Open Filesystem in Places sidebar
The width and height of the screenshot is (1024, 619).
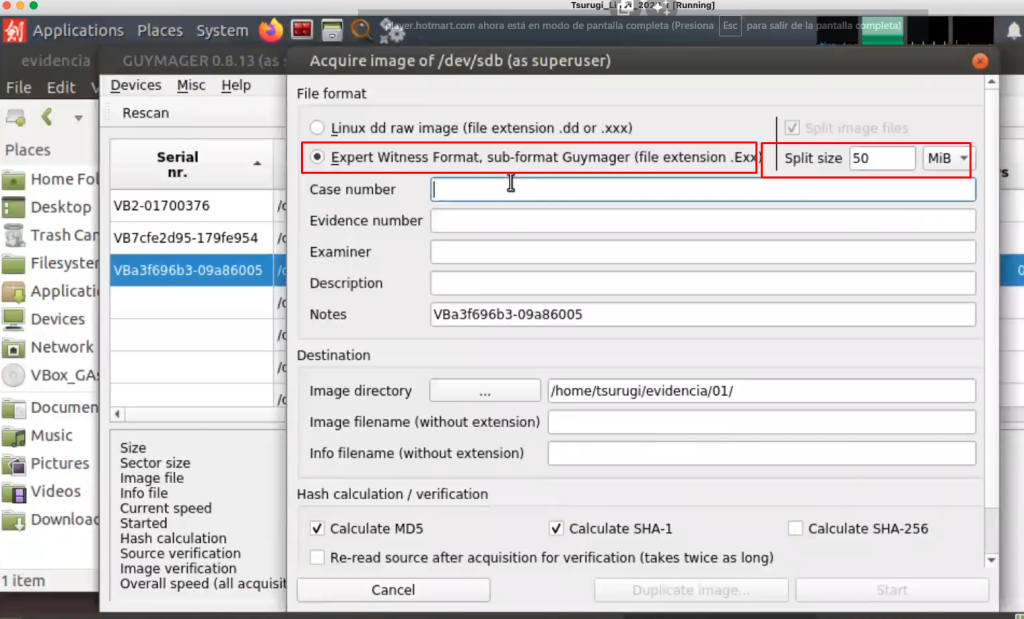(x=50, y=263)
